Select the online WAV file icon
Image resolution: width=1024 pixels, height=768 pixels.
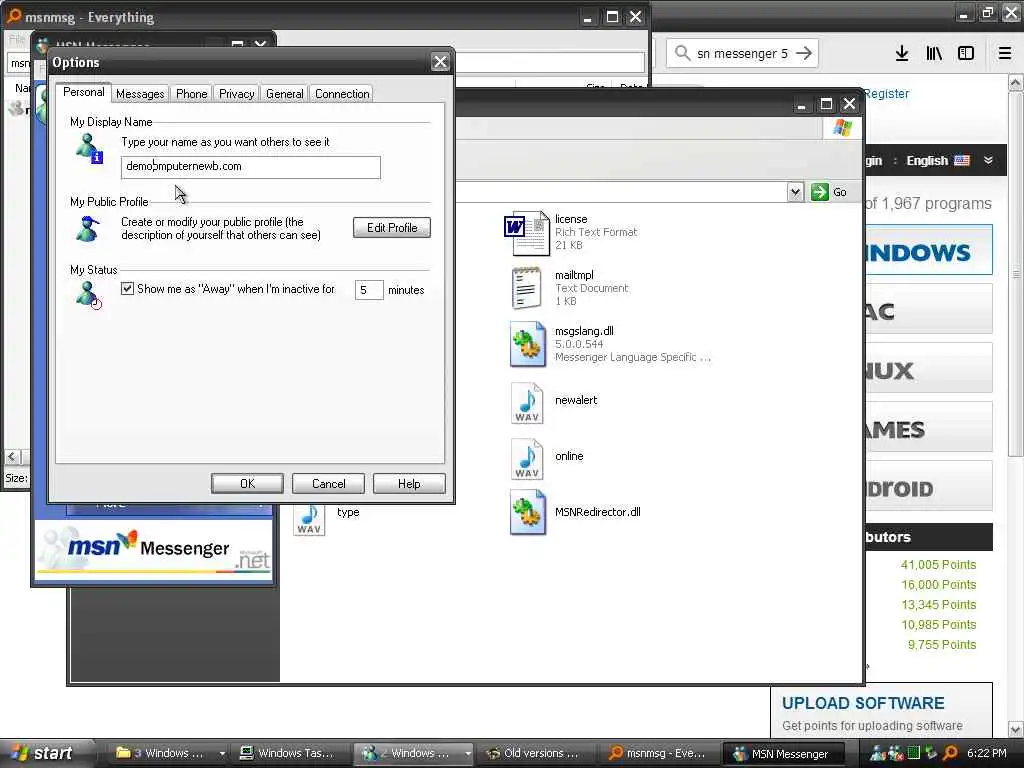point(528,459)
